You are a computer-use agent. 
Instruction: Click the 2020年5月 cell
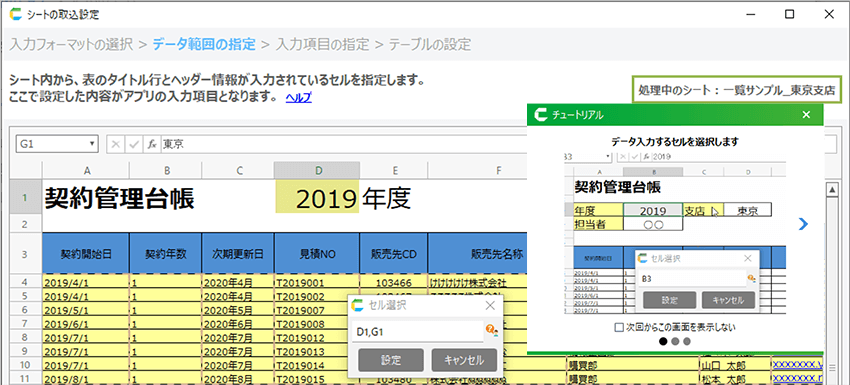point(238,311)
